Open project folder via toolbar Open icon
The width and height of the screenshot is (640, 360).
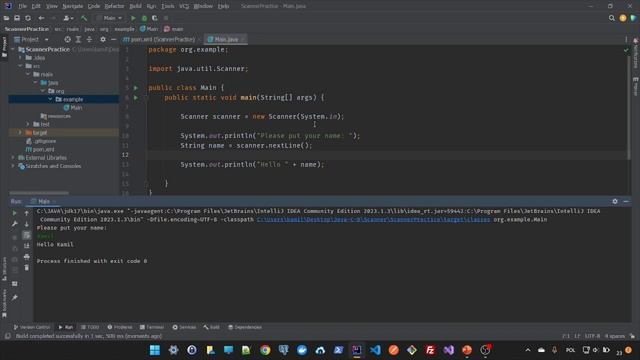pos(7,18)
